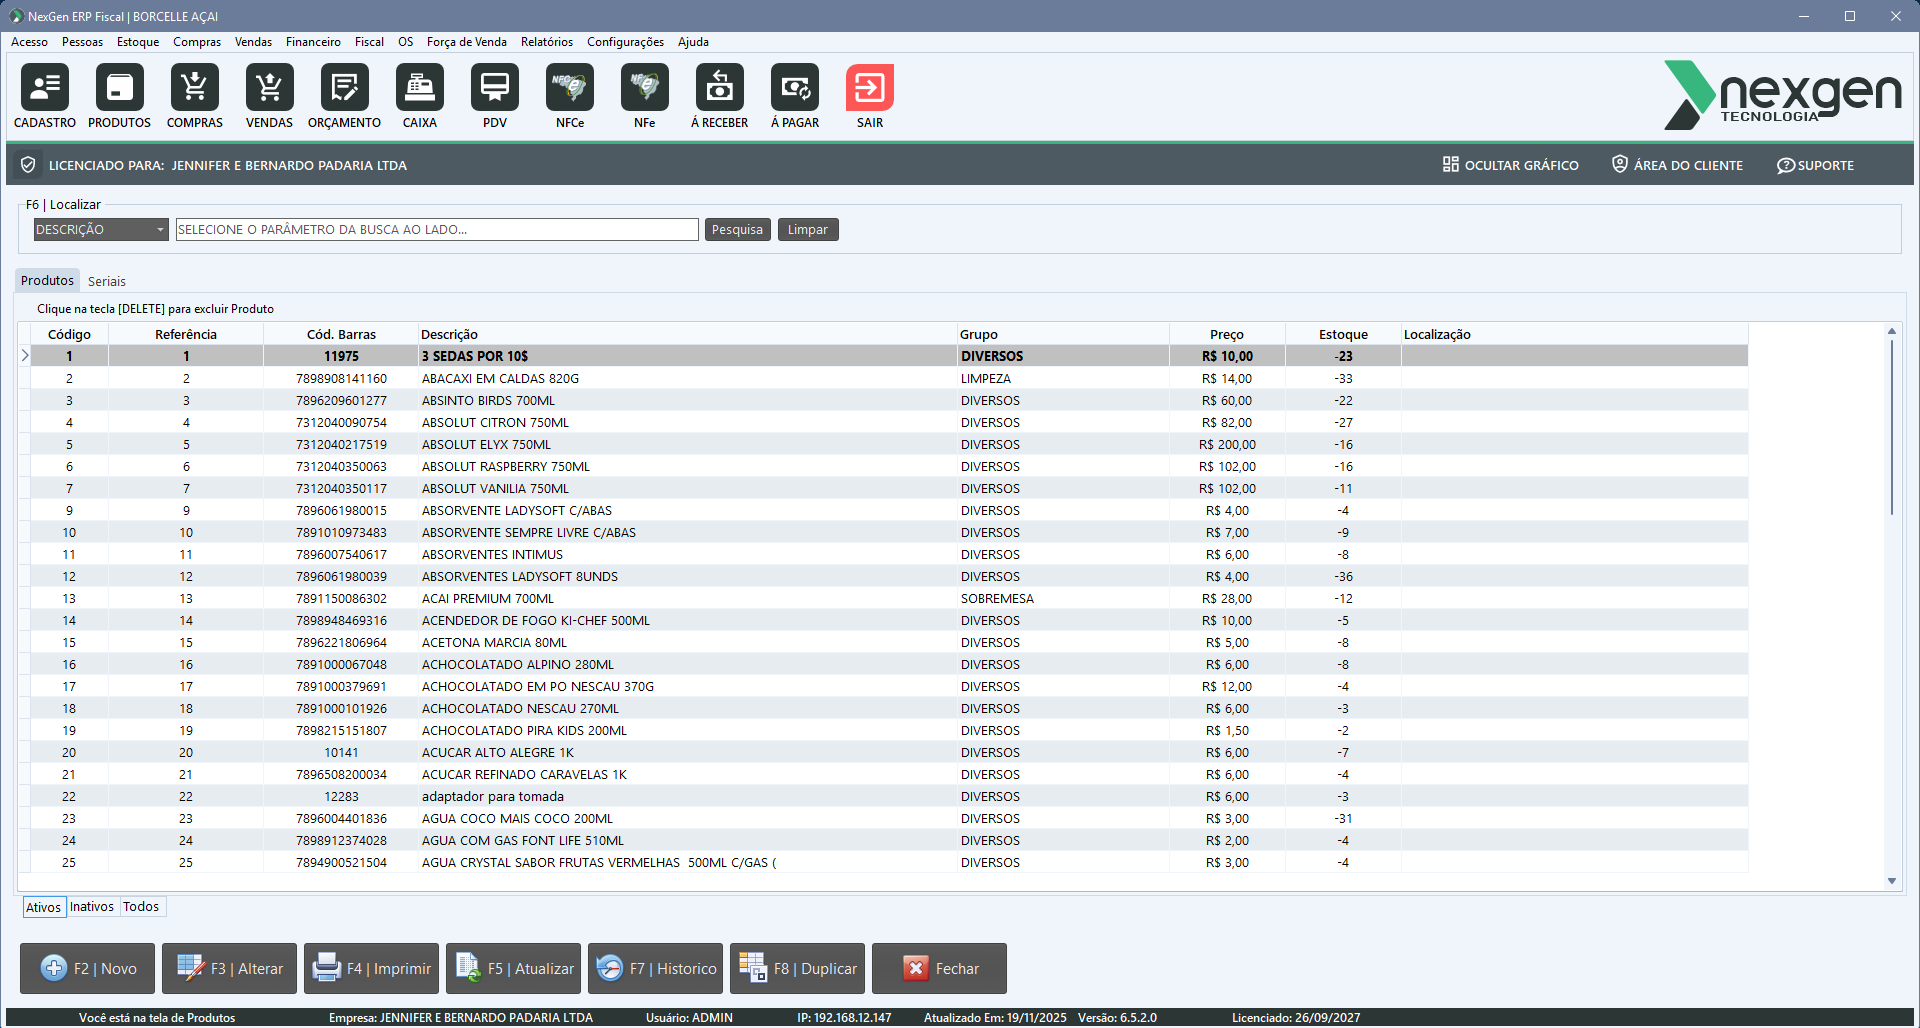Viewport: 1920px width, 1028px height.
Task: Switch to the Seriais tab
Action: (107, 282)
